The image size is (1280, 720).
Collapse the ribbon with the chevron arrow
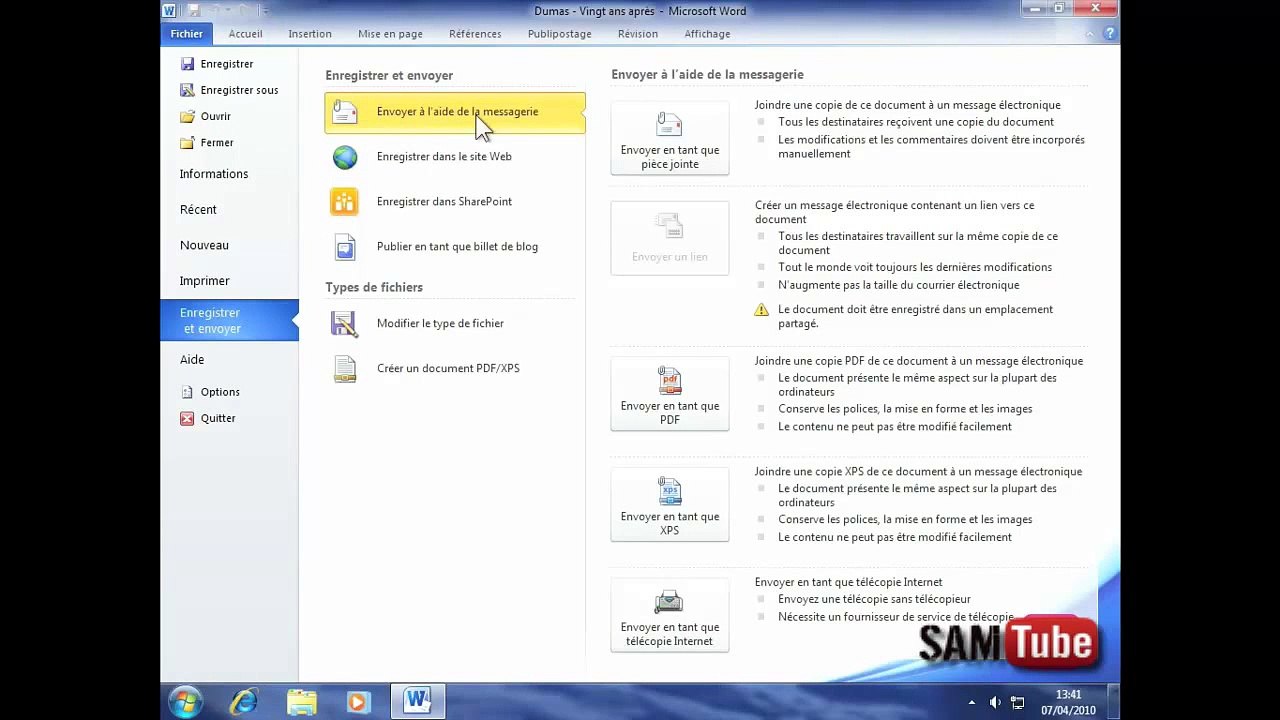(x=1090, y=34)
